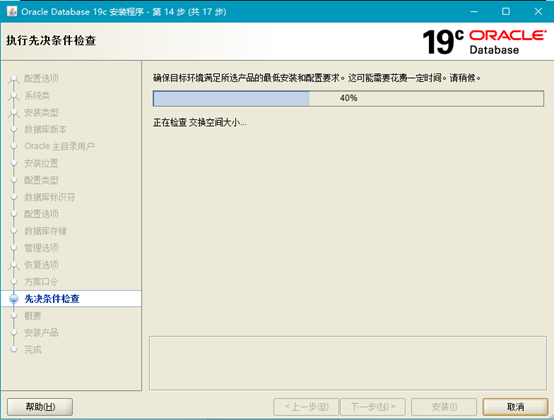This screenshot has width=554, height=420.
Task: Select 数据库存储 step in sidebar
Action: point(46,231)
